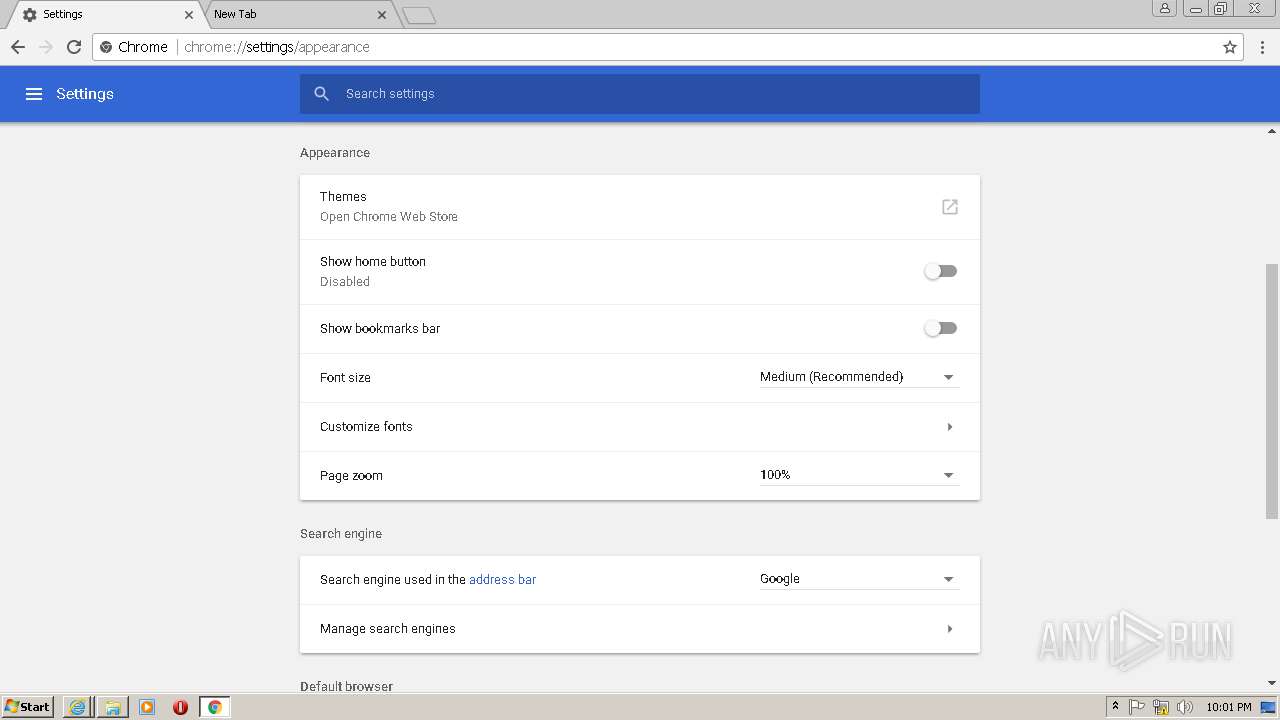Open the search engine Google dropdown
This screenshot has height=720, width=1280.
pyautogui.click(x=859, y=579)
